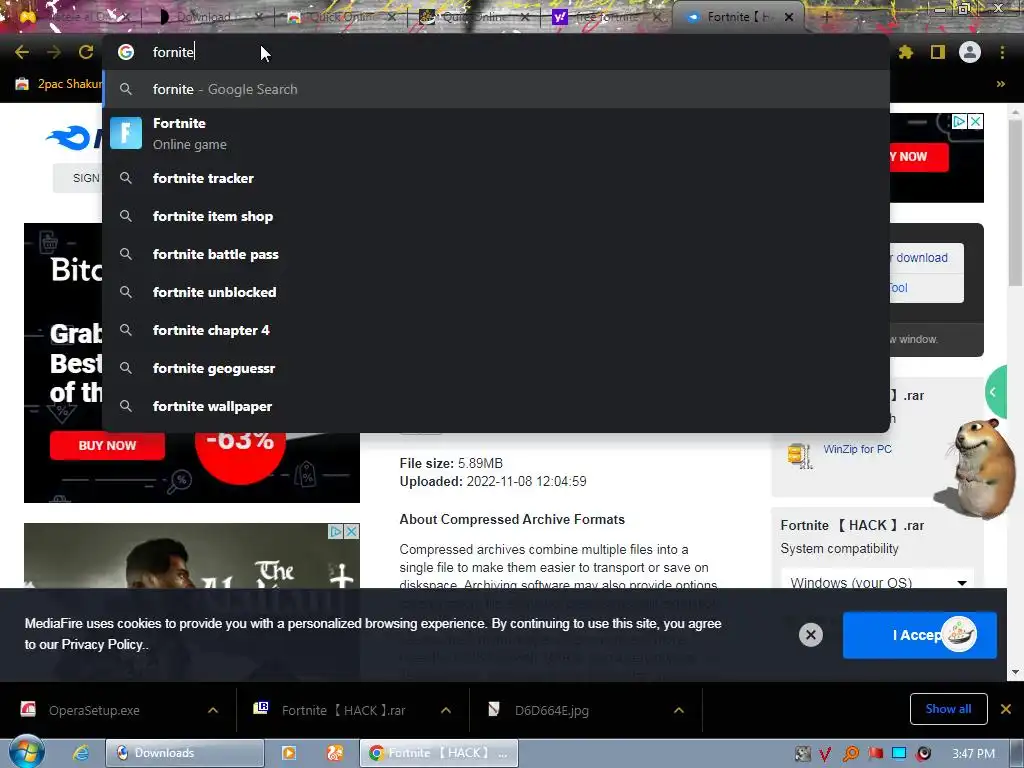Click the WinZip archive icon
1024x768 pixels.
(x=799, y=455)
